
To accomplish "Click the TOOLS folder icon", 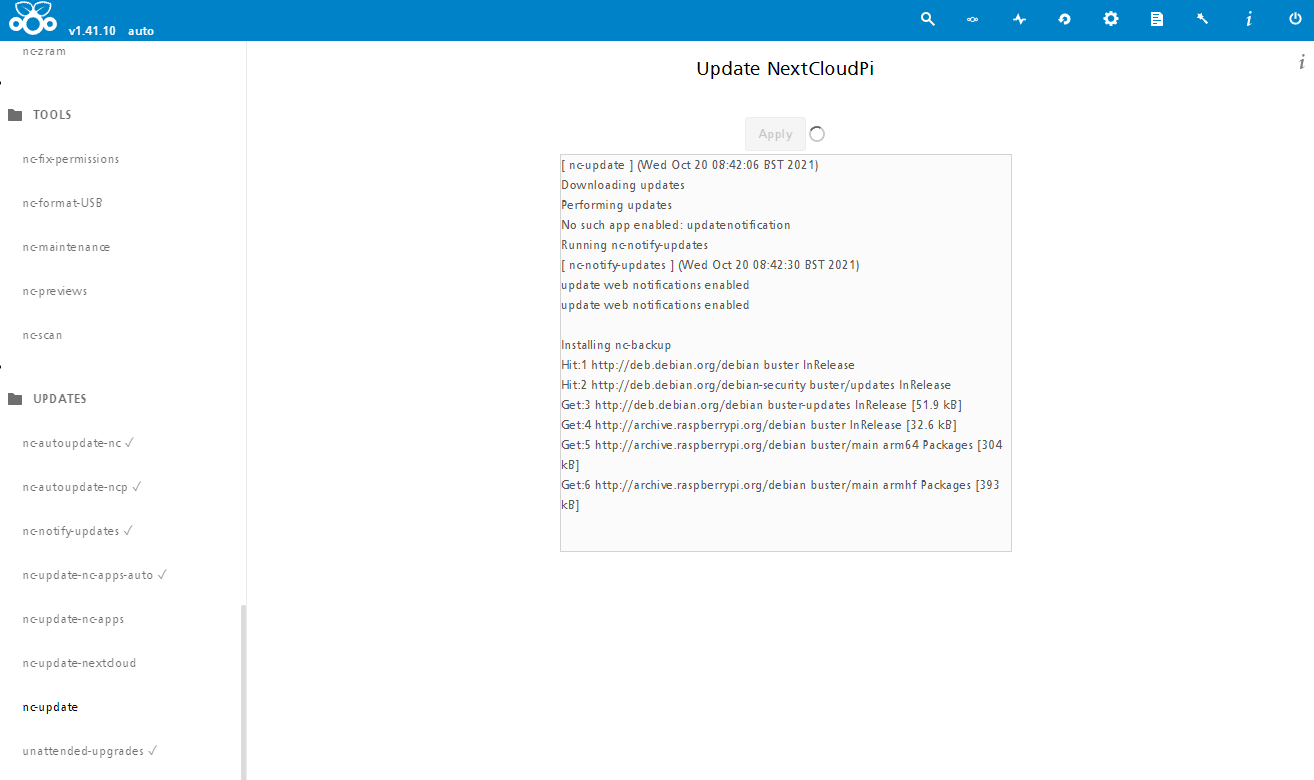I will tap(15, 115).
